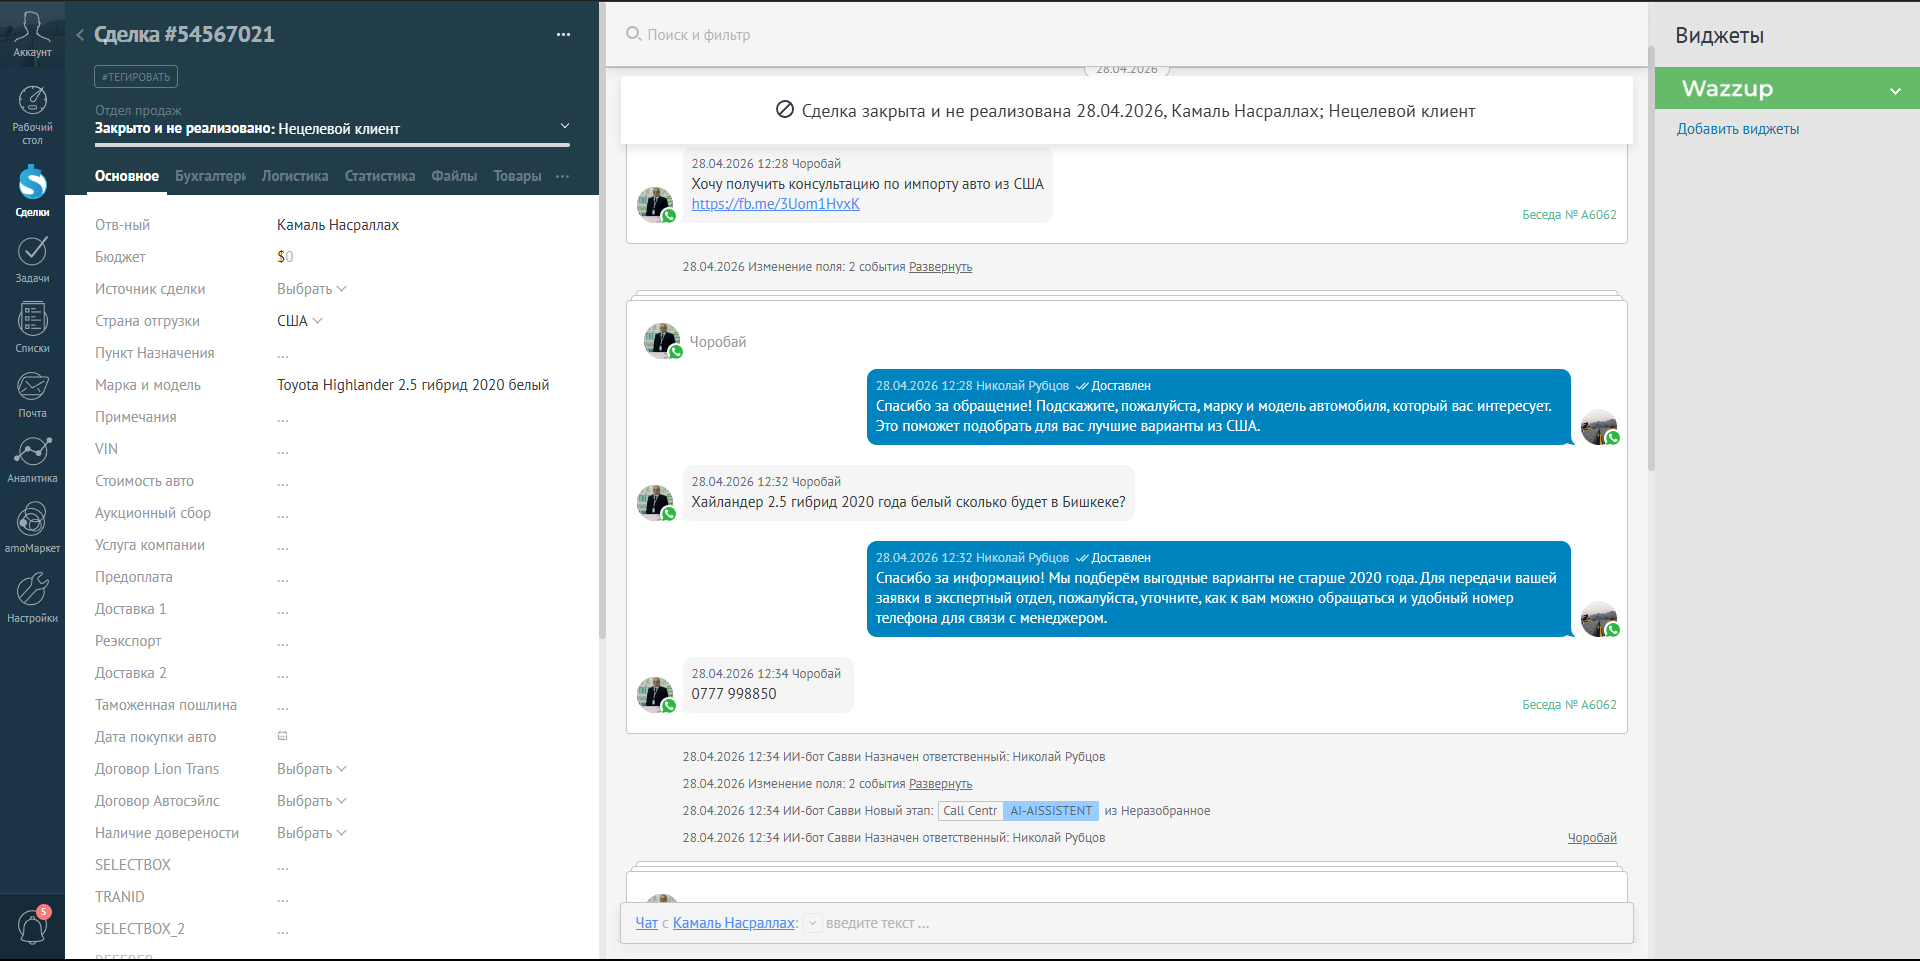Open deal options three-dot menu

[x=563, y=34]
